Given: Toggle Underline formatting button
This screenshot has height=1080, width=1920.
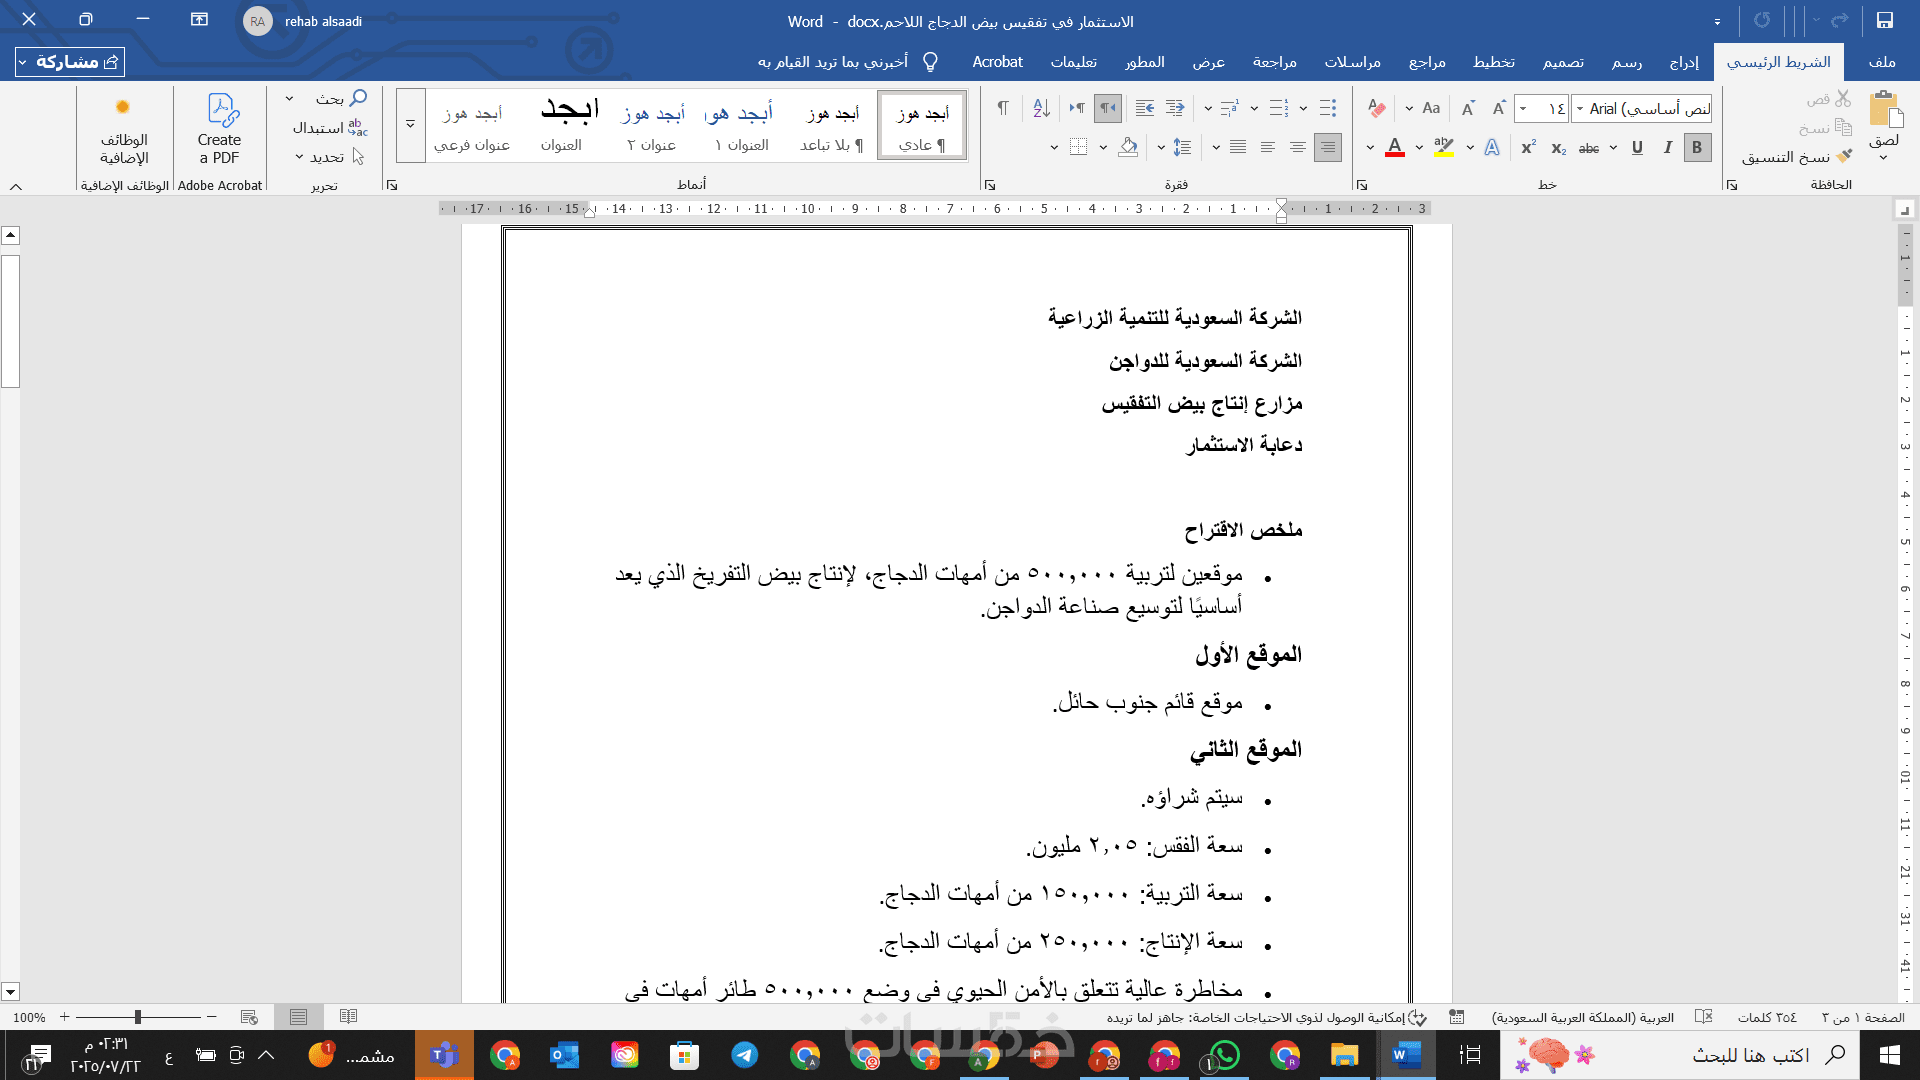Looking at the screenshot, I should pyautogui.click(x=1637, y=148).
